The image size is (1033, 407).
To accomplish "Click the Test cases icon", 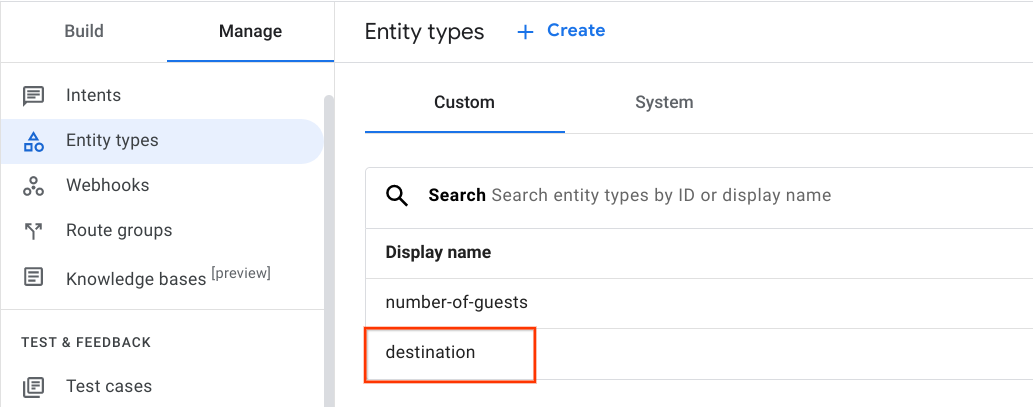I will tap(34, 386).
